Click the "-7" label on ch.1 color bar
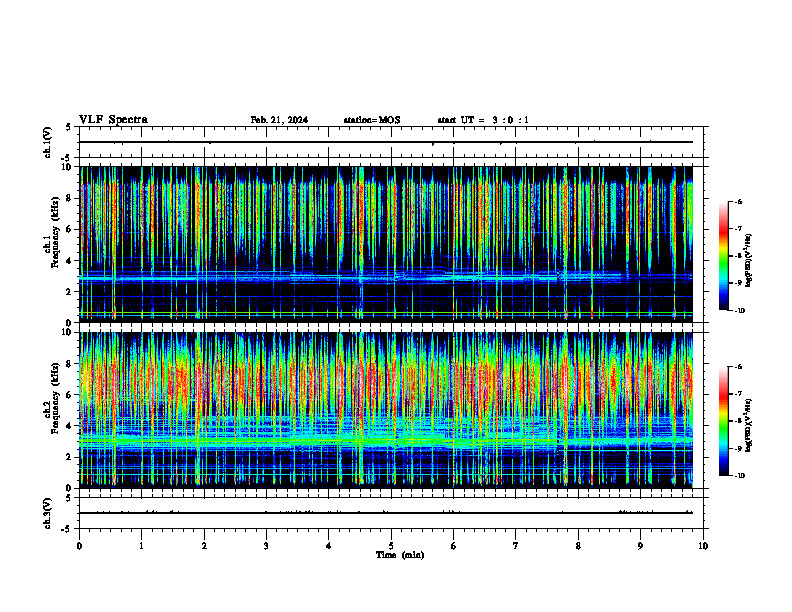The height and width of the screenshot is (612, 792). (738, 229)
